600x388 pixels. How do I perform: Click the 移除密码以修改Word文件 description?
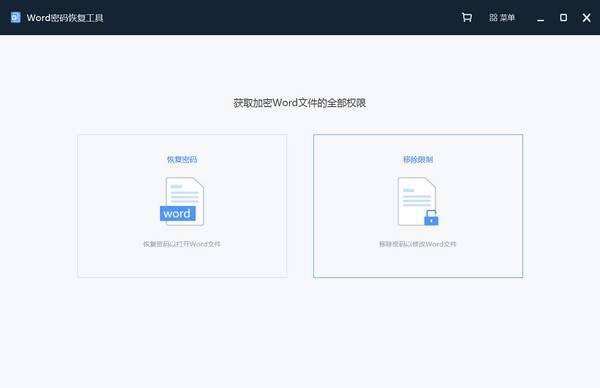click(418, 244)
